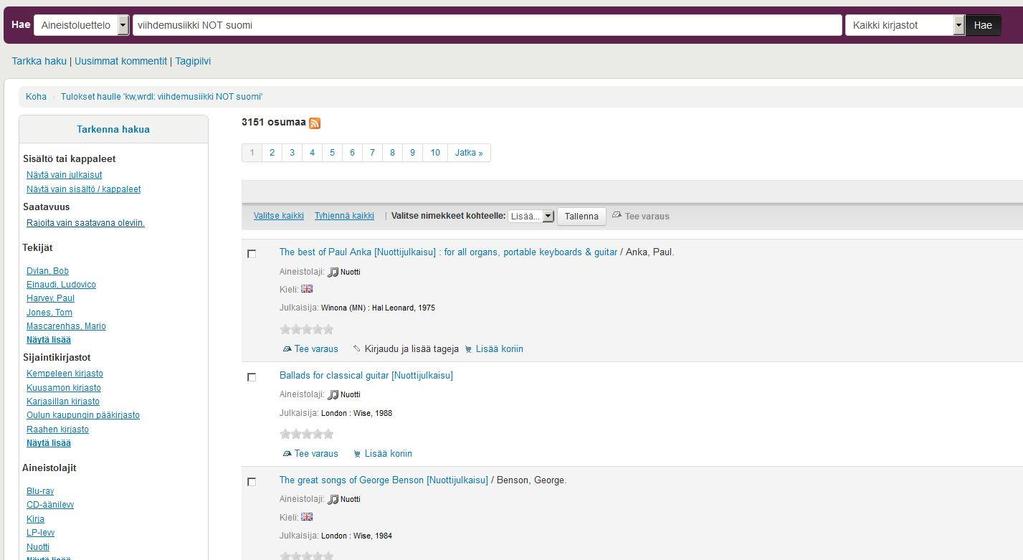Filter by author Mascarenhas, Mario
This screenshot has width=1023, height=560.
66,326
